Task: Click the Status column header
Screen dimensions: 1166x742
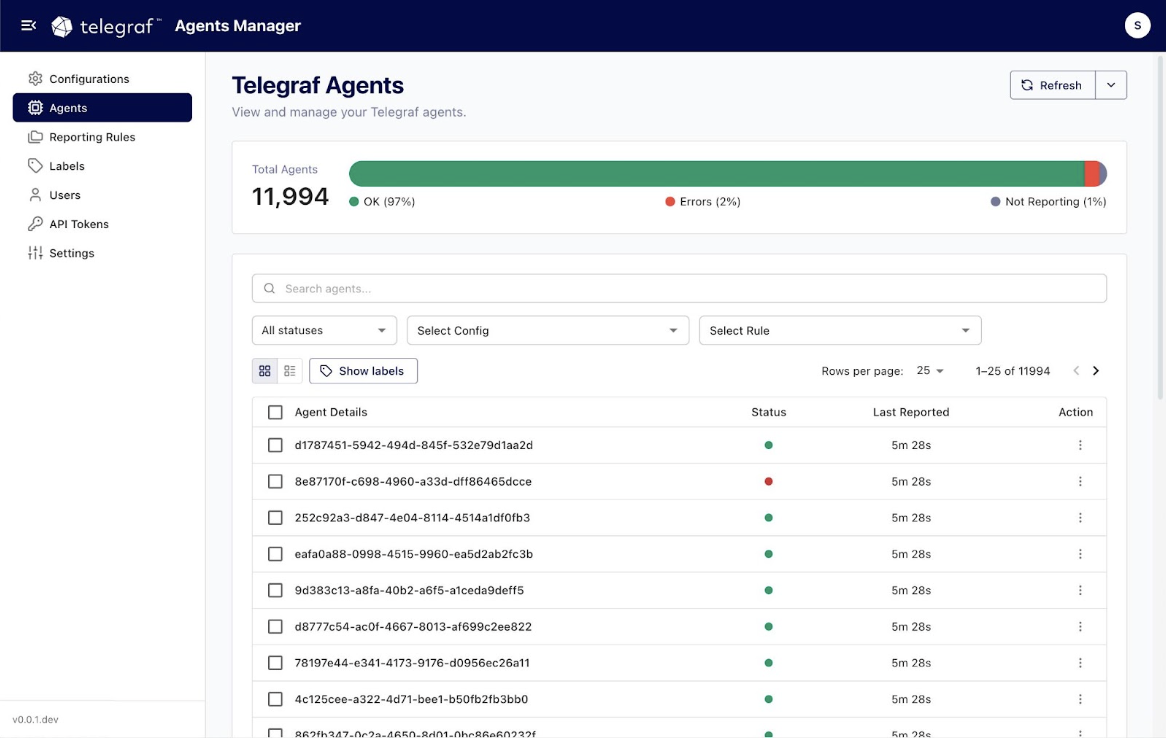Action: pos(769,412)
